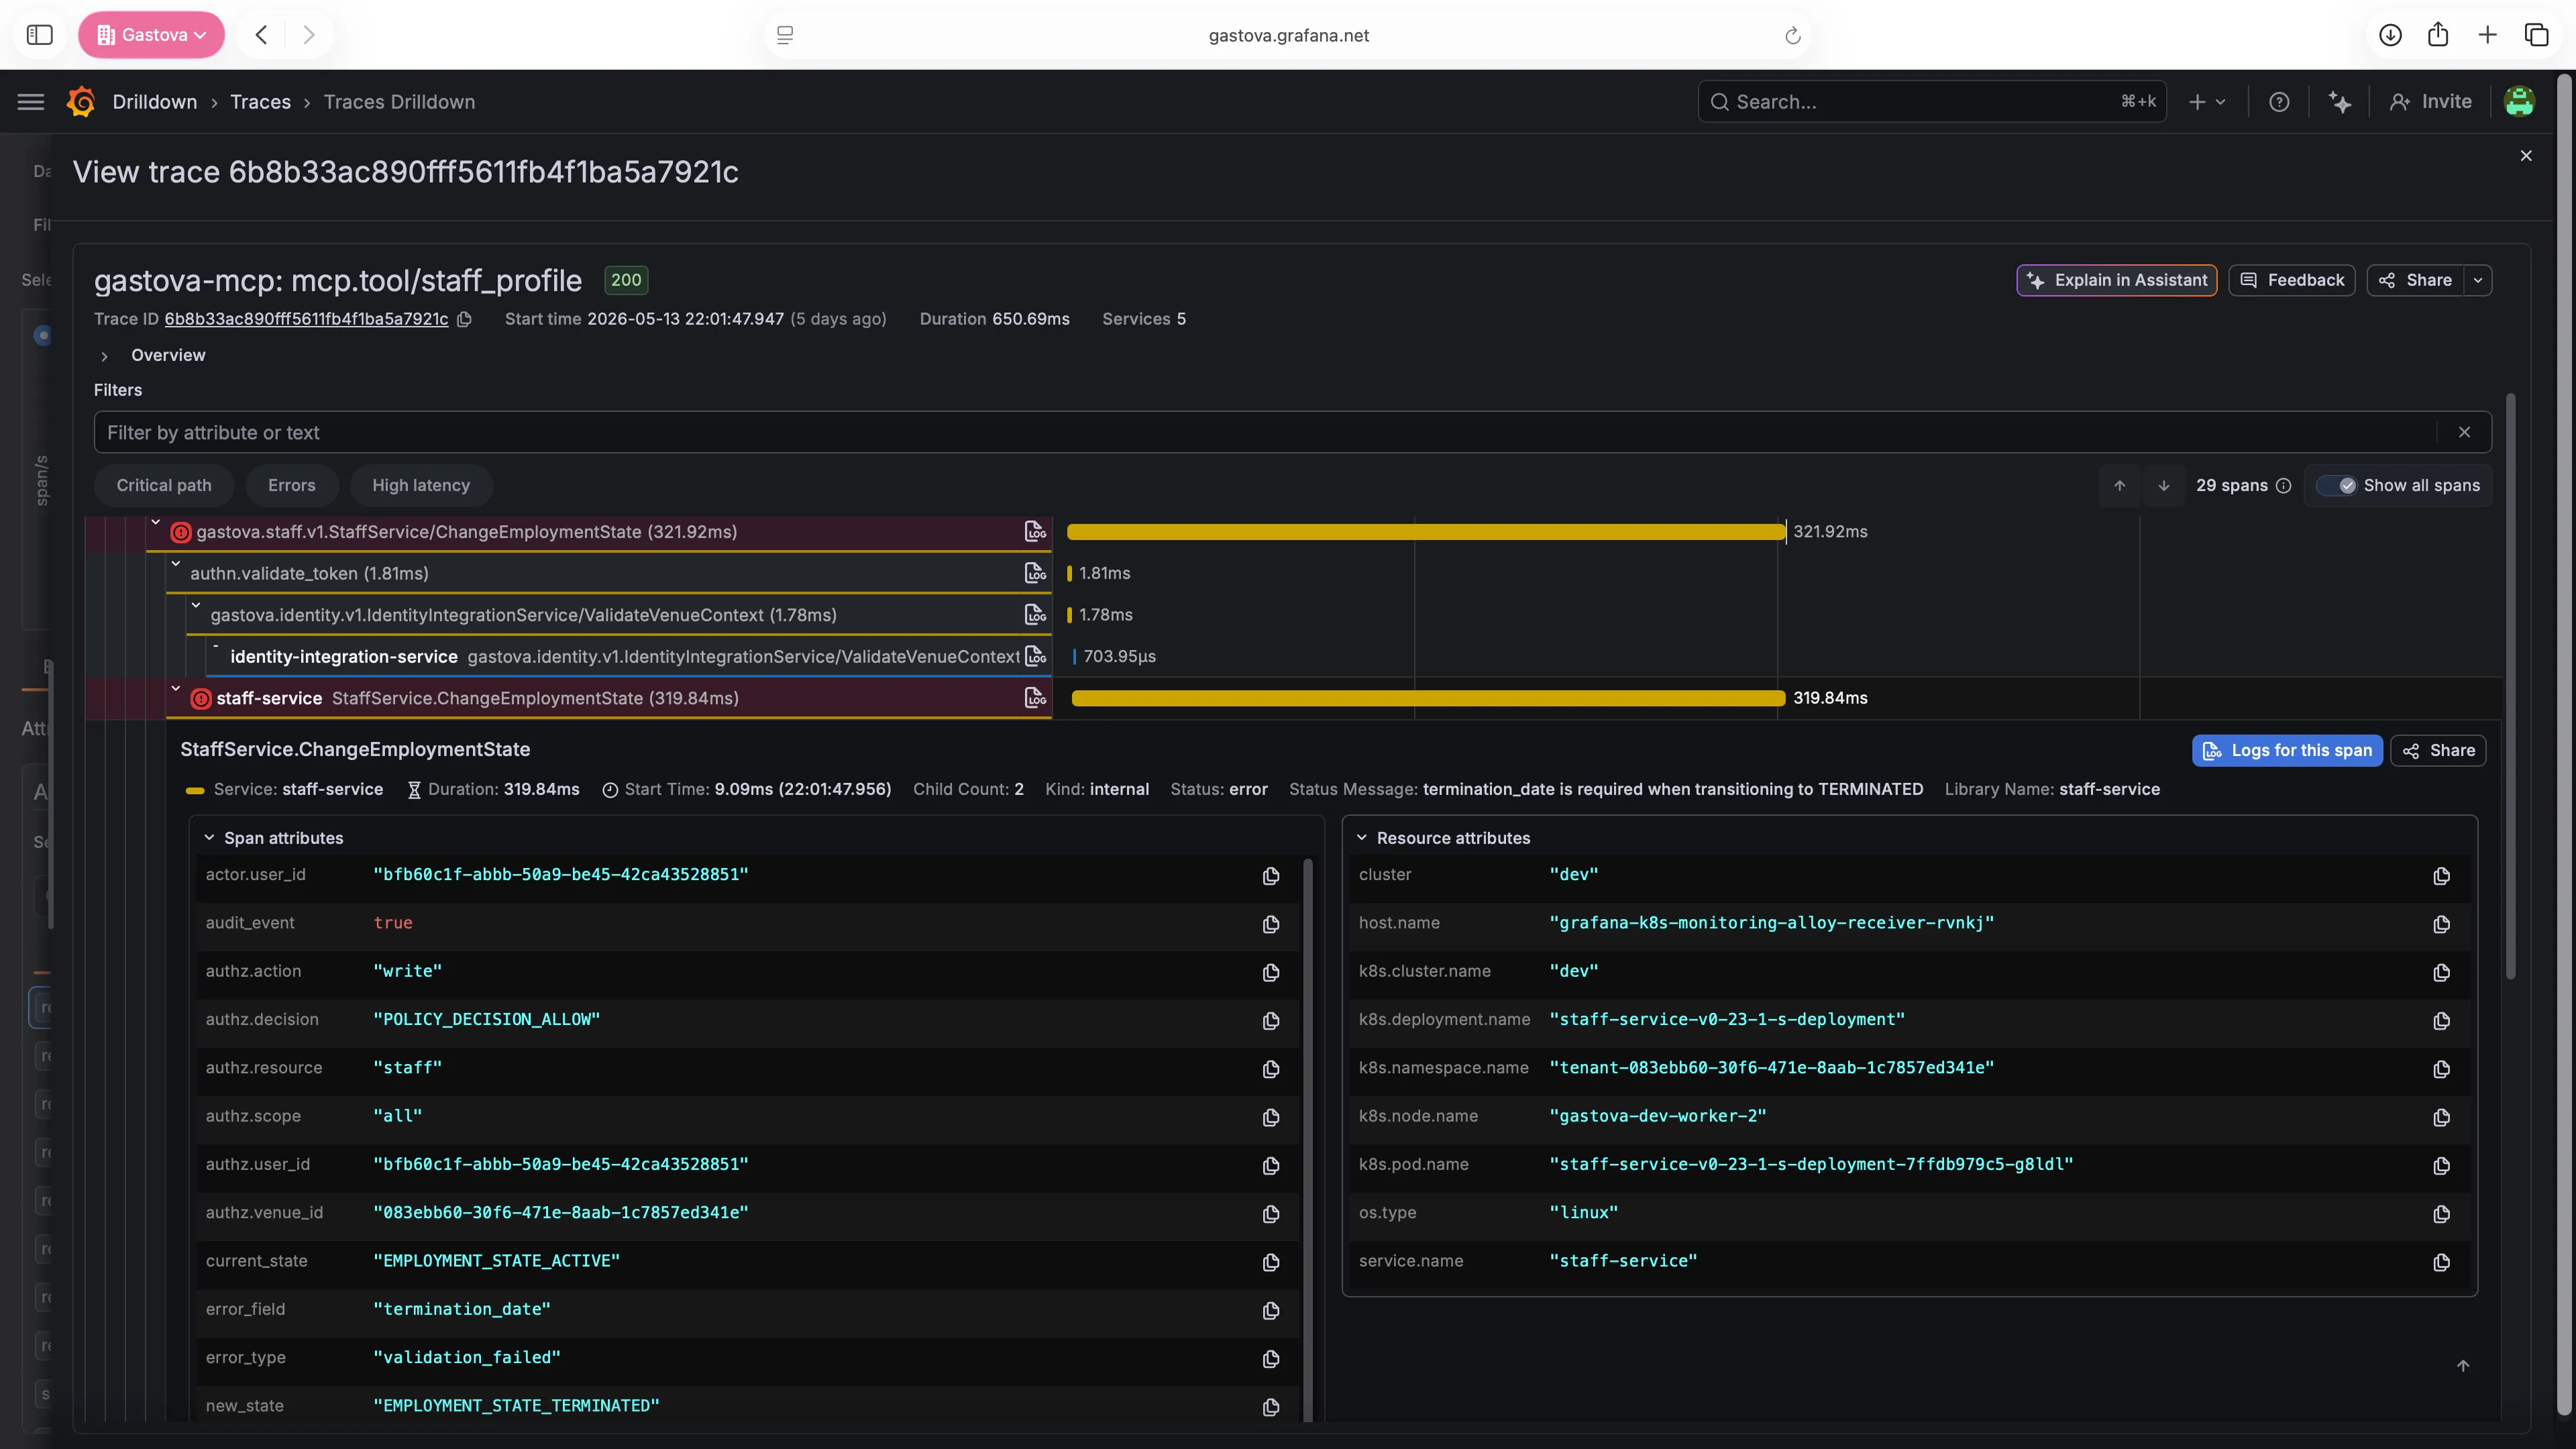Toggle the High latency filter
Viewport: 2576px width, 1449px height.
tap(421, 485)
